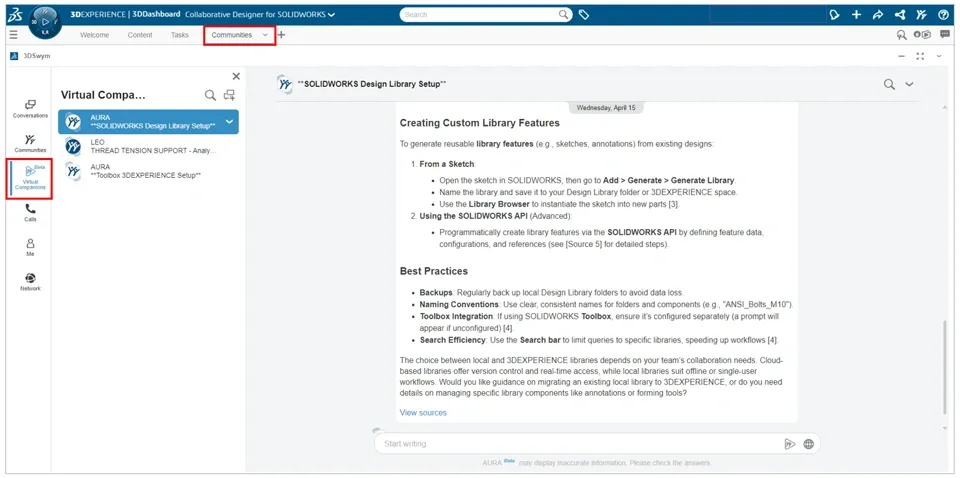Open the 3DSwym widget menu chevron
Viewport: 960px width, 478px height.
[x=939, y=56]
